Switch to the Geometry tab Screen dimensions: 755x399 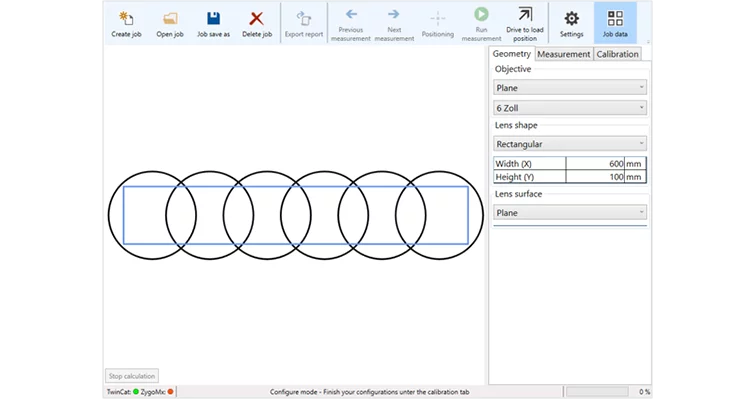511,54
